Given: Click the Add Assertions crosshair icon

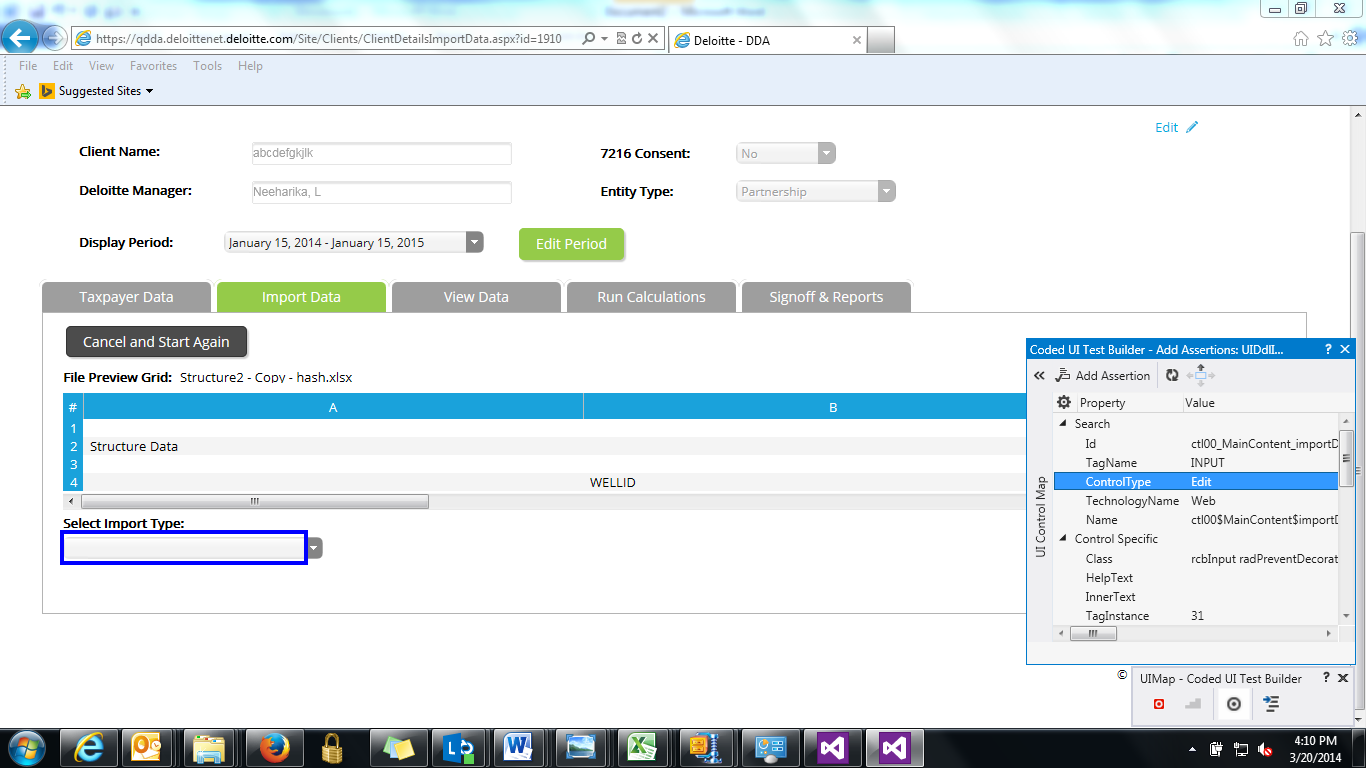Looking at the screenshot, I should tap(1234, 704).
